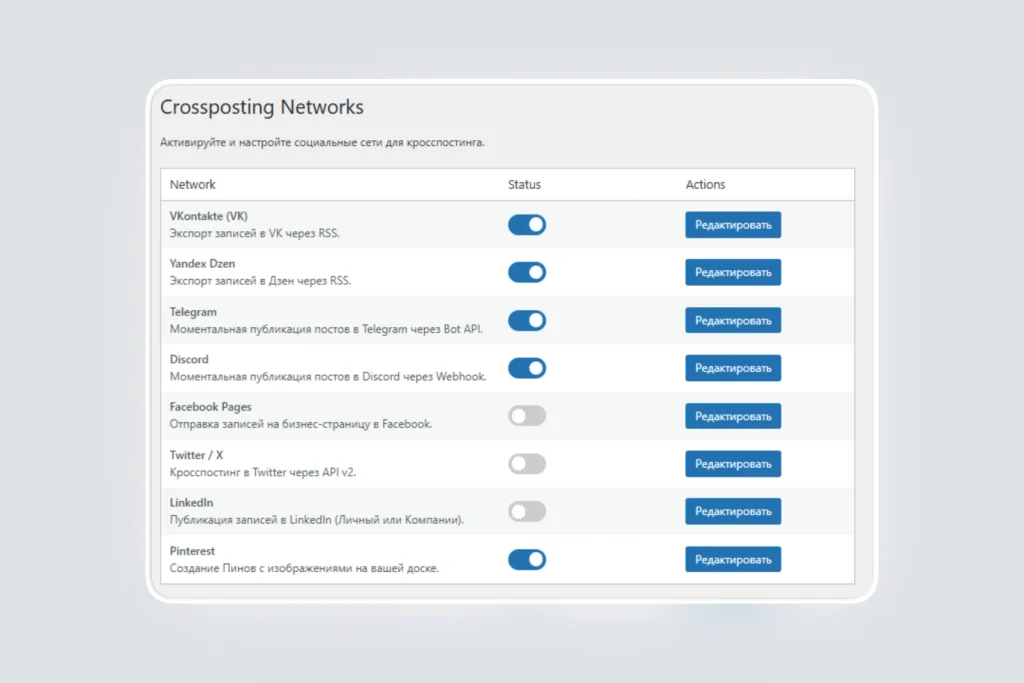Click description 'Экспорт записей в Дзен через RSS.'
The width and height of the screenshot is (1024, 683).
261,281
